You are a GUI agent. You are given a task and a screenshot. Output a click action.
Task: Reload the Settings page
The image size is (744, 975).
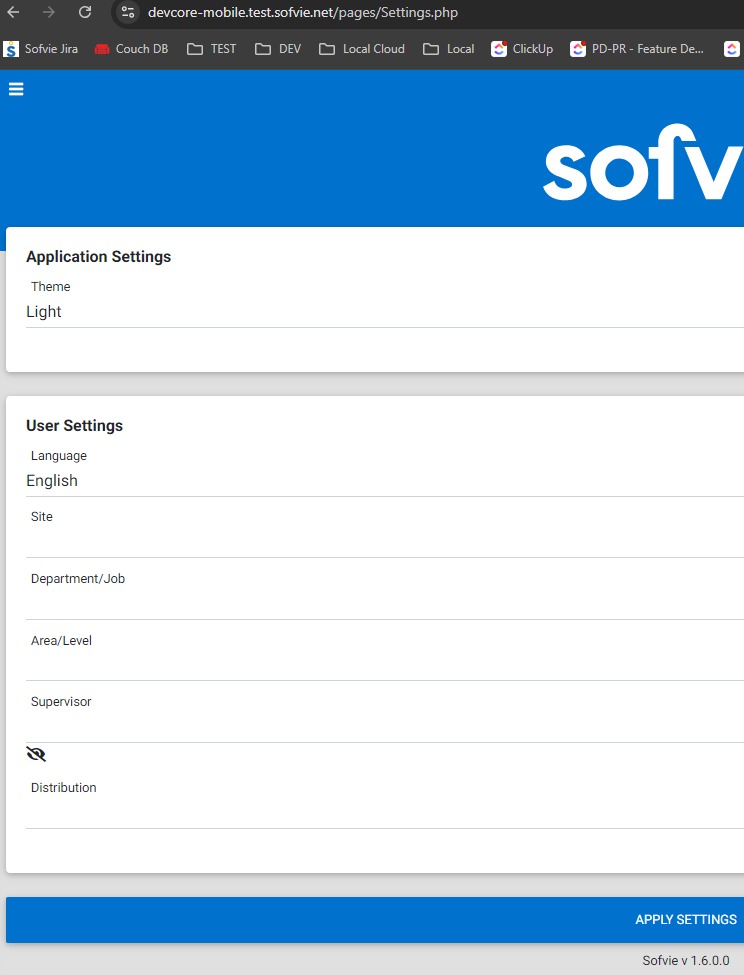click(85, 12)
